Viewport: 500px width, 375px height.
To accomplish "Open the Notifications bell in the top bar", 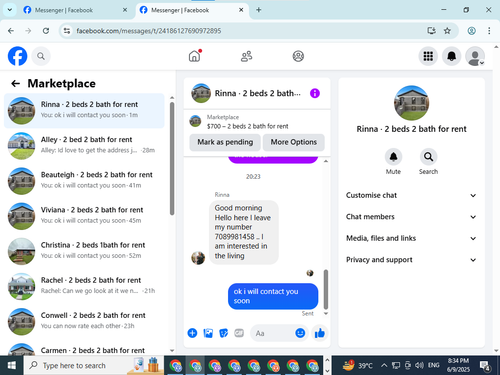I will [451, 56].
